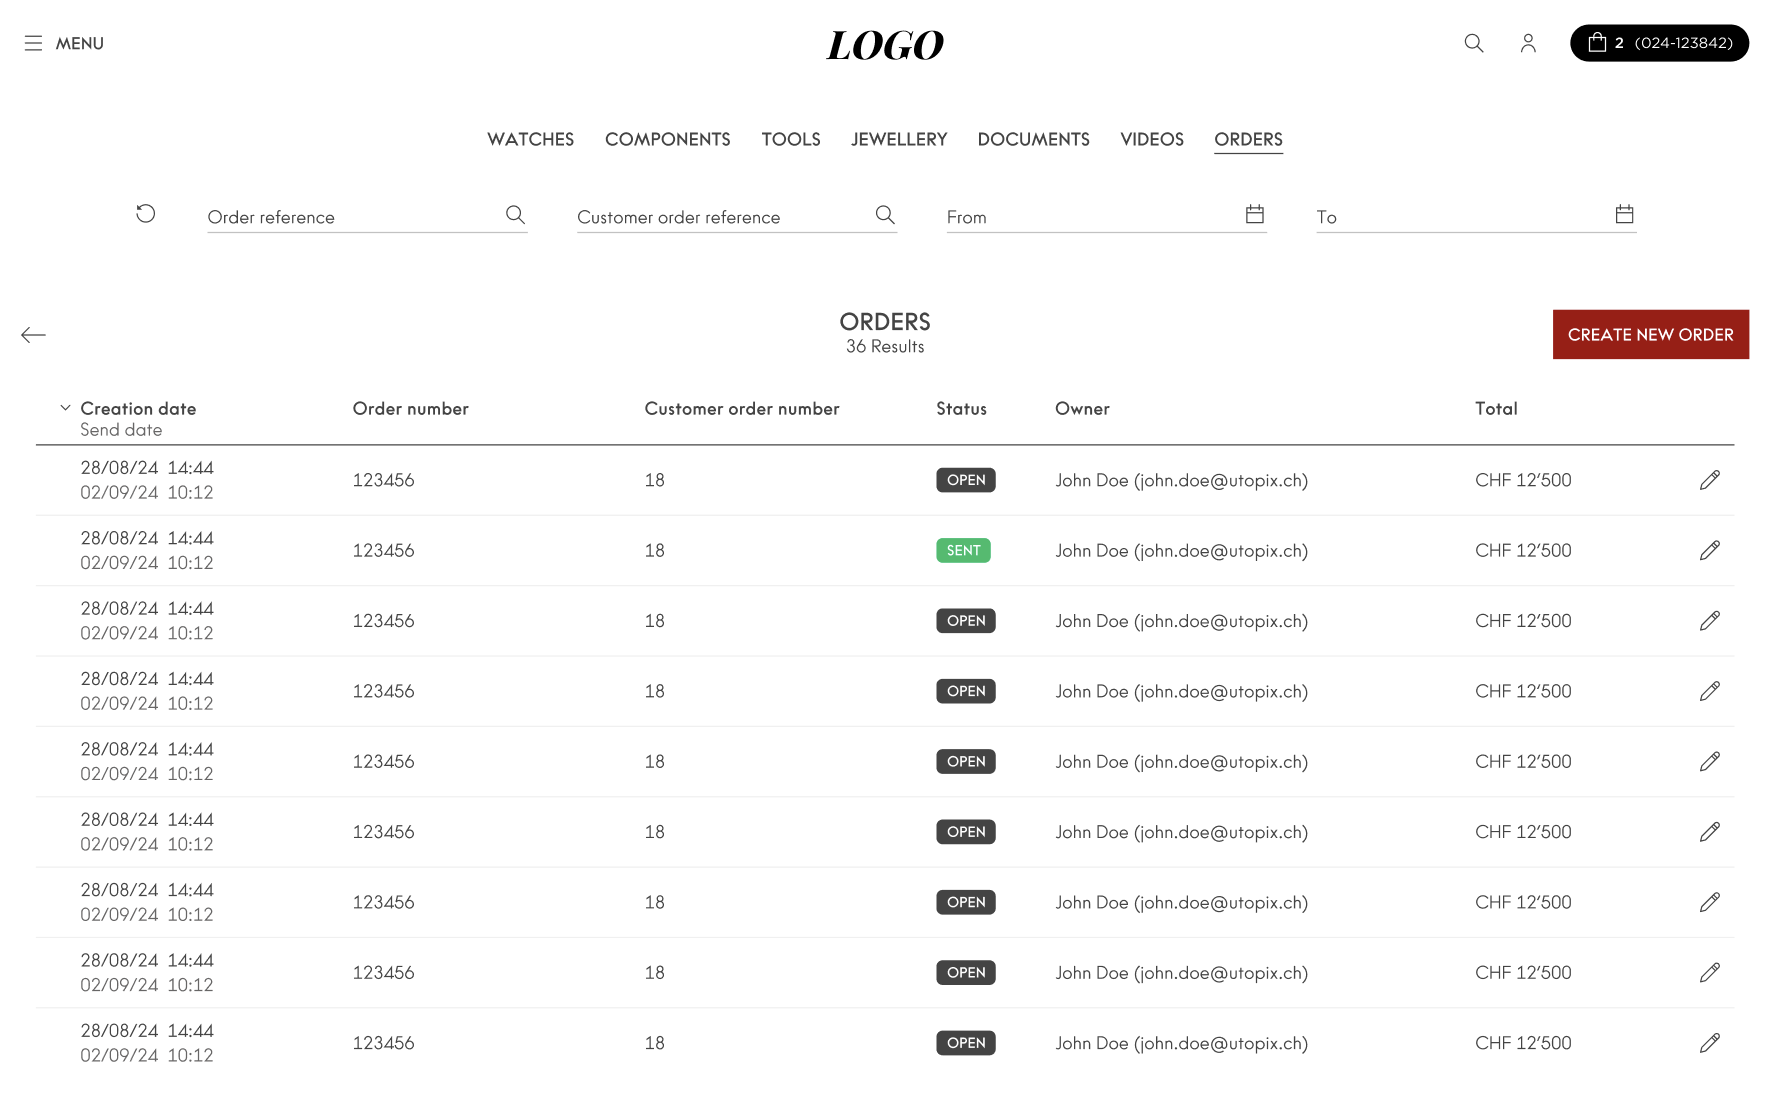Click search icon in Order reference field

(x=515, y=215)
